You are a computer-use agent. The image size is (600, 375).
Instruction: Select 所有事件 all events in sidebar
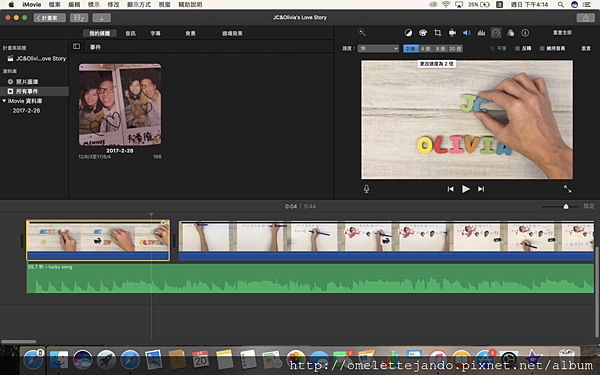tap(23, 91)
